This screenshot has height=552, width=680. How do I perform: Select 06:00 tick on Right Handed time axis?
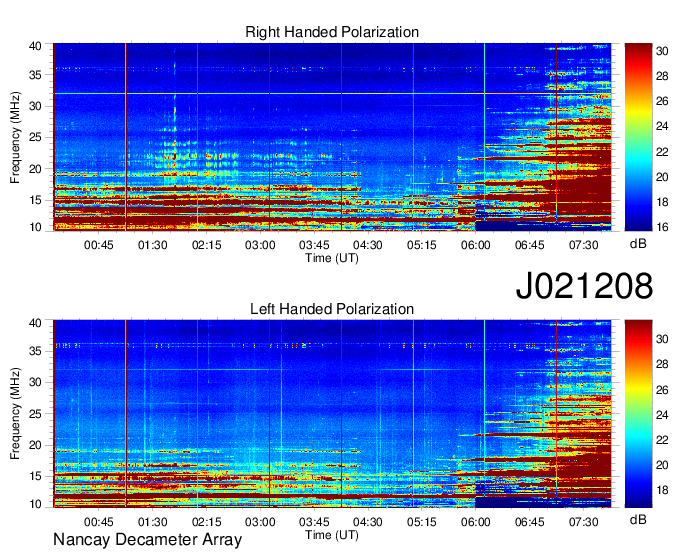click(476, 245)
